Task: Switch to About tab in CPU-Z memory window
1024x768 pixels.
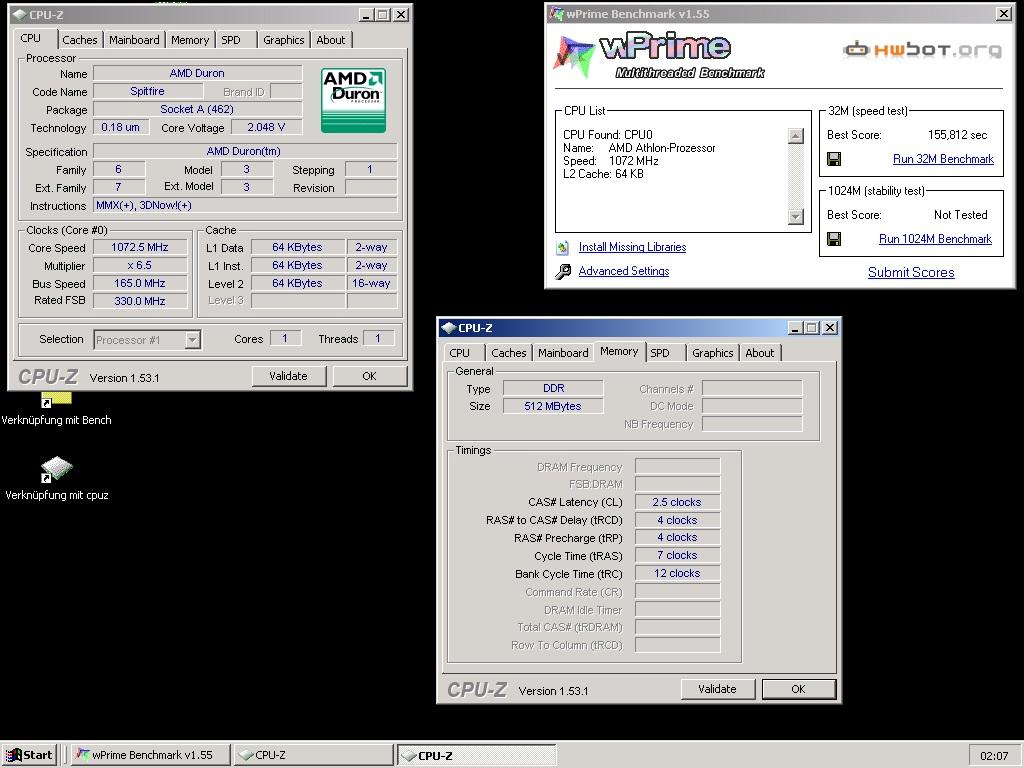Action: (x=760, y=353)
